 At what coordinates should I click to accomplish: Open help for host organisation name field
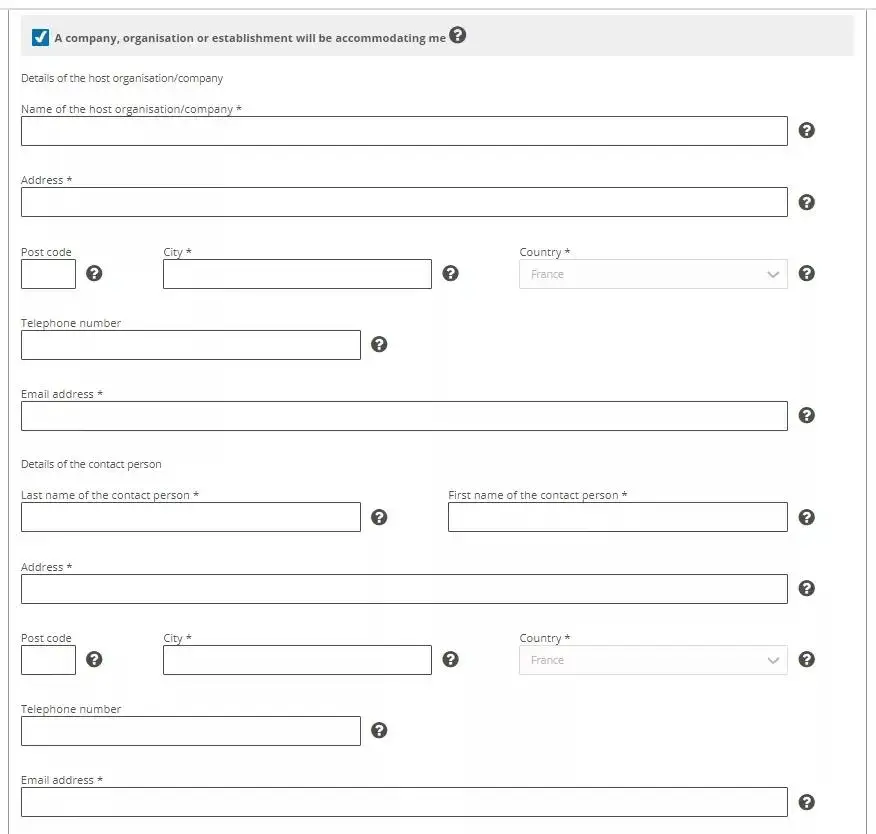(807, 131)
